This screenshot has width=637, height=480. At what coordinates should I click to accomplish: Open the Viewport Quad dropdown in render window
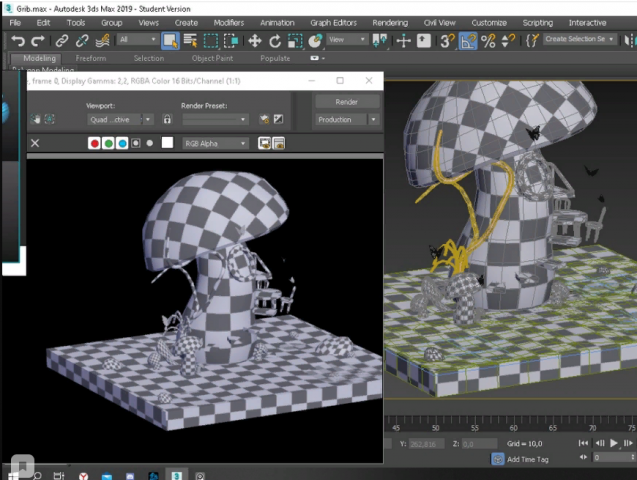[119, 119]
